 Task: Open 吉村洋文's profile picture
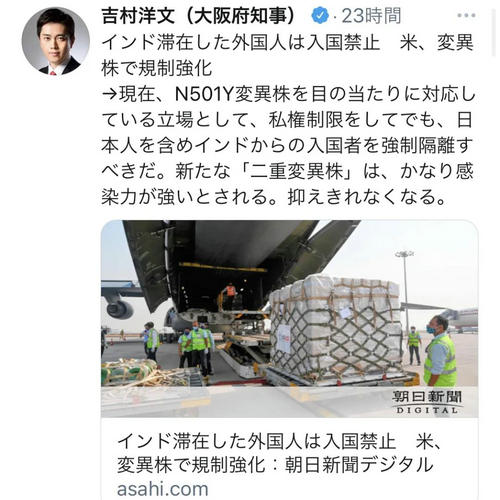[x=56, y=41]
